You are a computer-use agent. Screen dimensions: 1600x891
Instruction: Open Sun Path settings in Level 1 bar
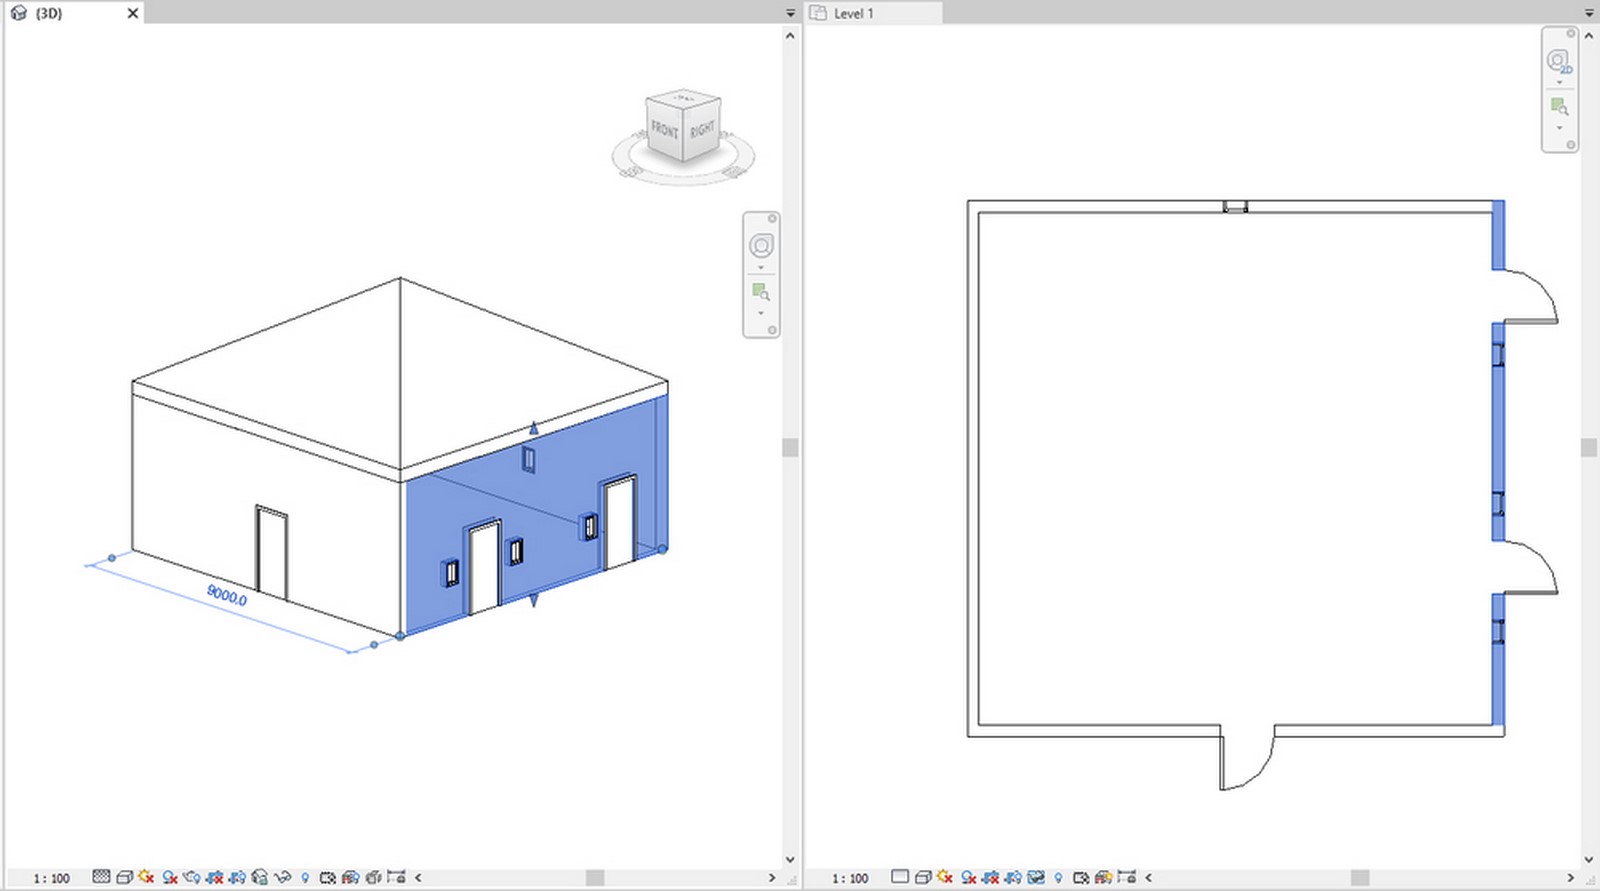pos(945,877)
